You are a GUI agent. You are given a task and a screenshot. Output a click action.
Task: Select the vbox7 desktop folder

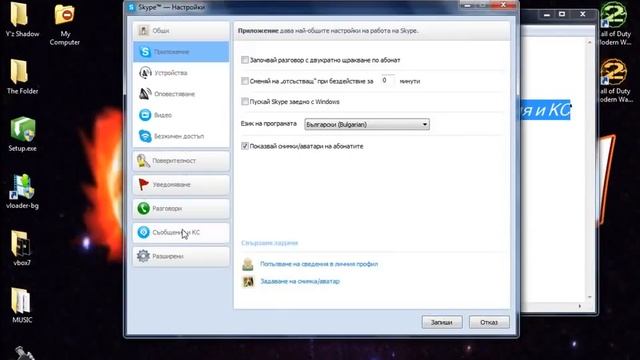coord(22,248)
